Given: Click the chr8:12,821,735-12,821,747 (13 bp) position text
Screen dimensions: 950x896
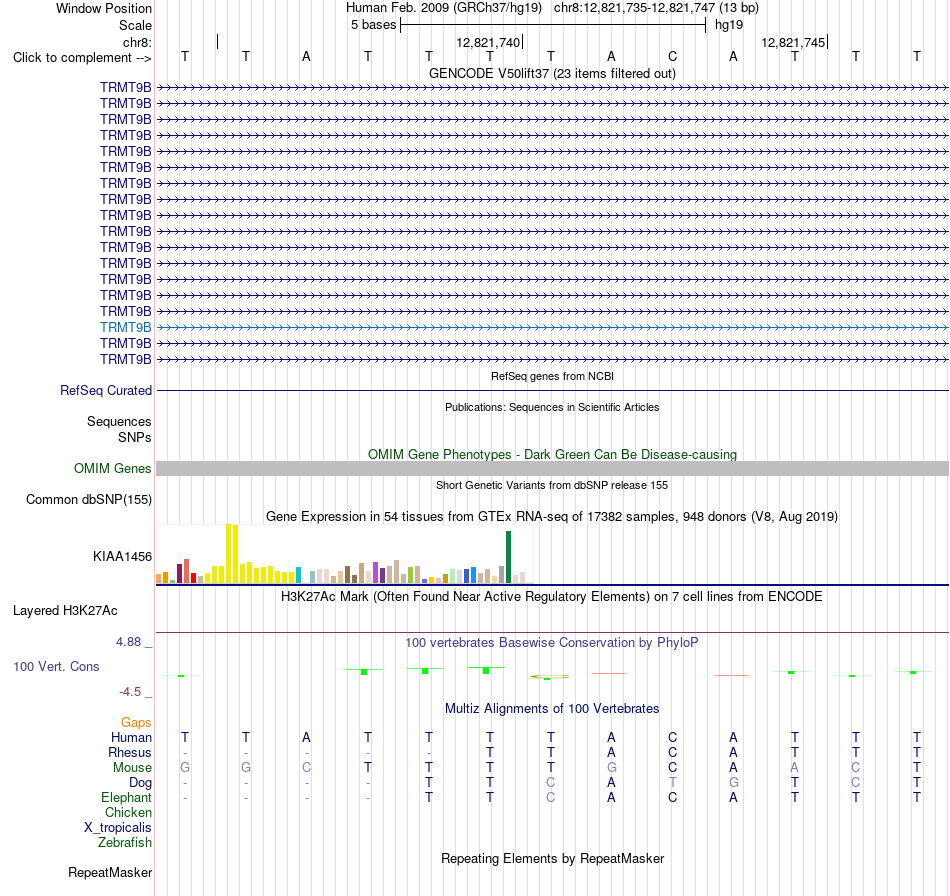Looking at the screenshot, I should point(656,8).
